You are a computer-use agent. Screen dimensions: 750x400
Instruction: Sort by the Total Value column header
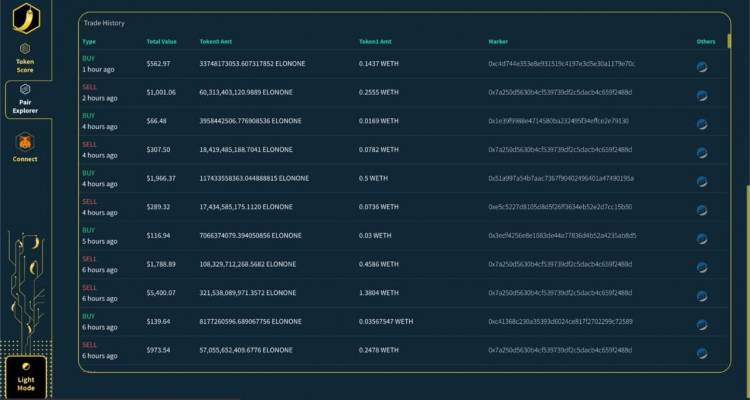coord(161,42)
